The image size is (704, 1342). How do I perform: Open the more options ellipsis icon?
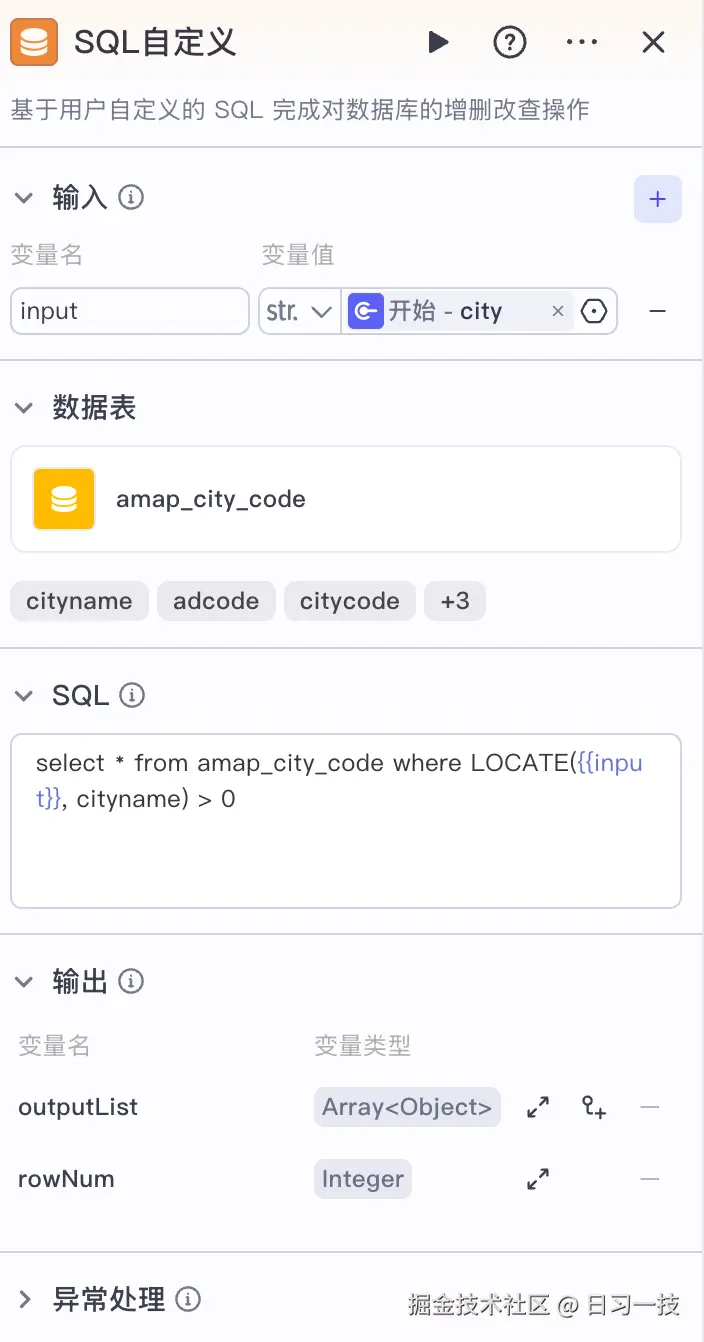coord(582,42)
